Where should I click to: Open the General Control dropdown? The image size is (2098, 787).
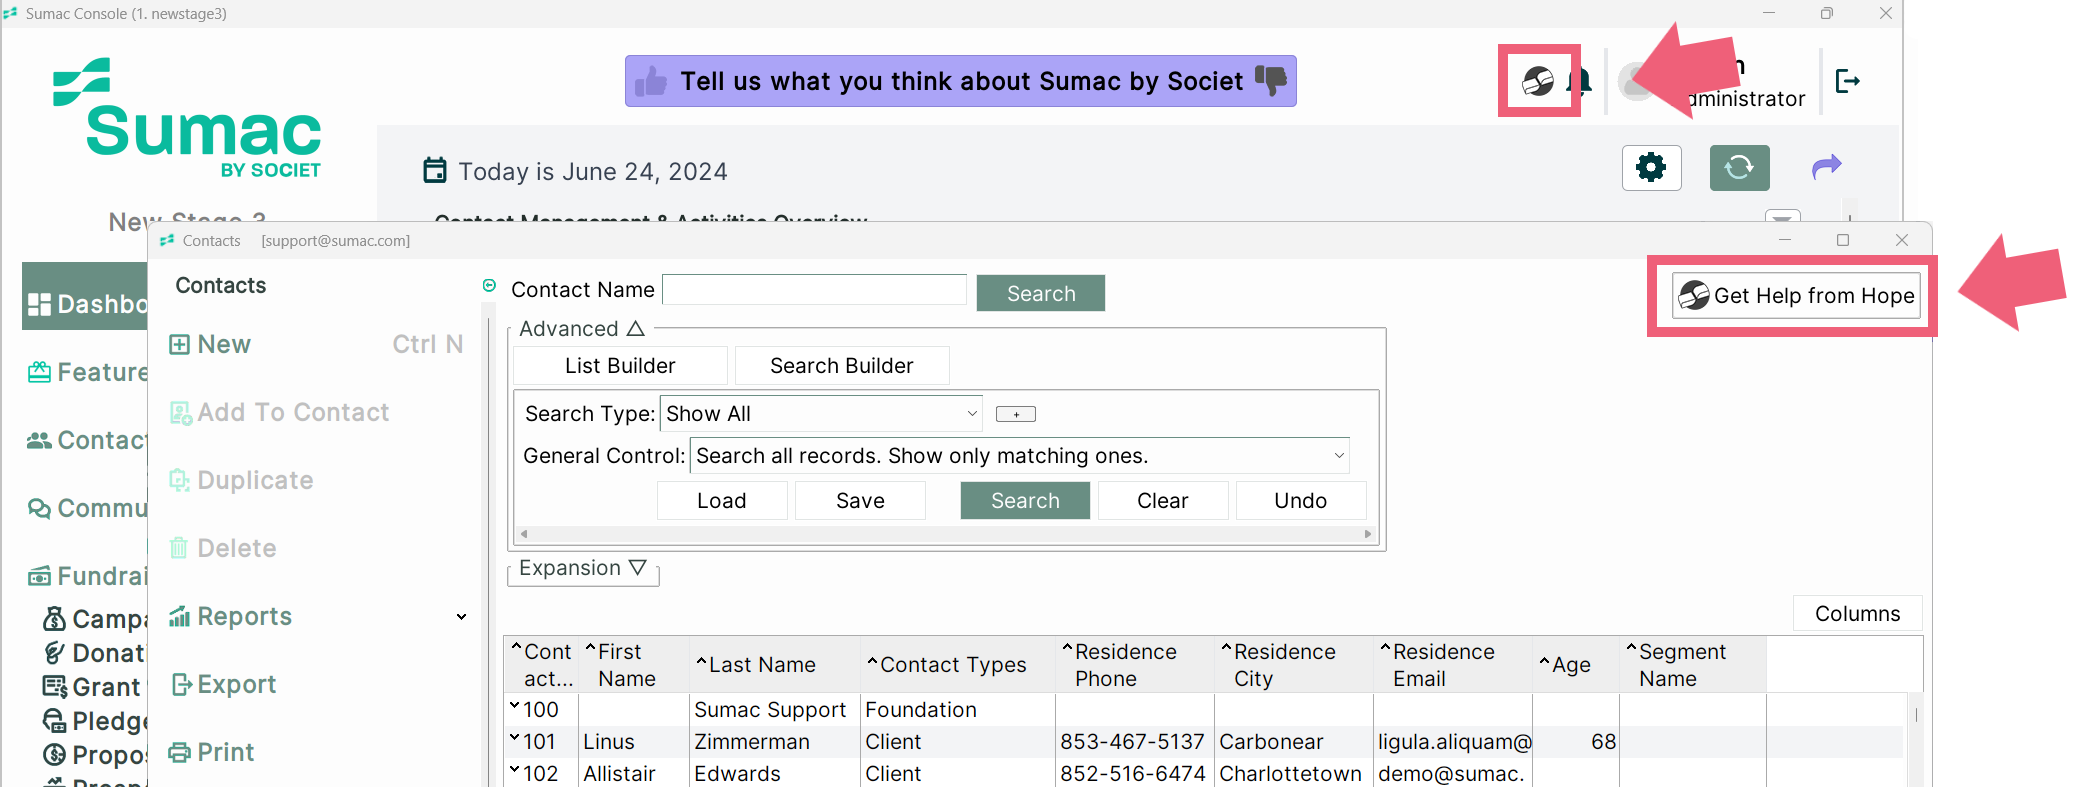[x=1019, y=456]
